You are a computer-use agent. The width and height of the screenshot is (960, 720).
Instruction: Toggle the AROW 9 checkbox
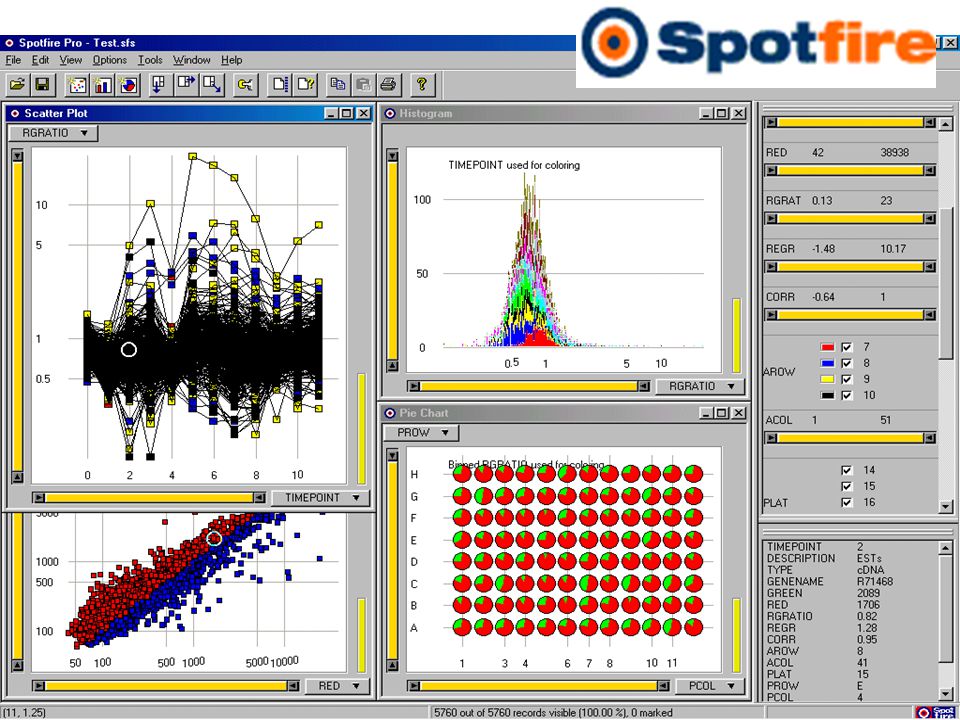847,379
